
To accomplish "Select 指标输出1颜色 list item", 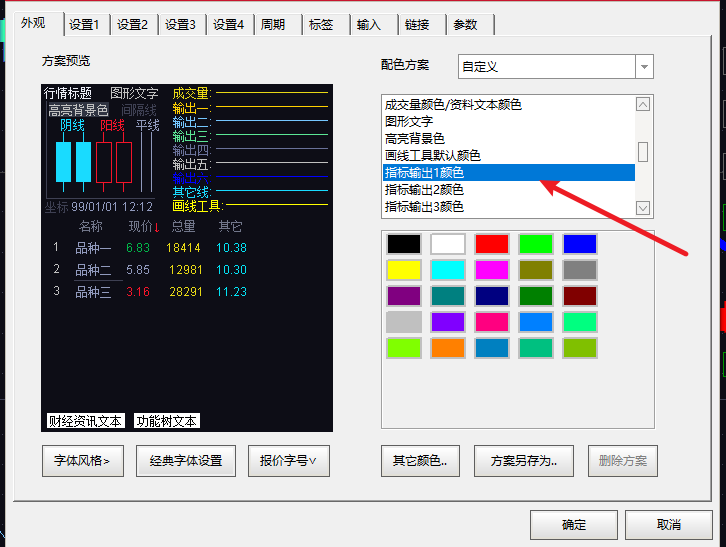I will (x=508, y=173).
